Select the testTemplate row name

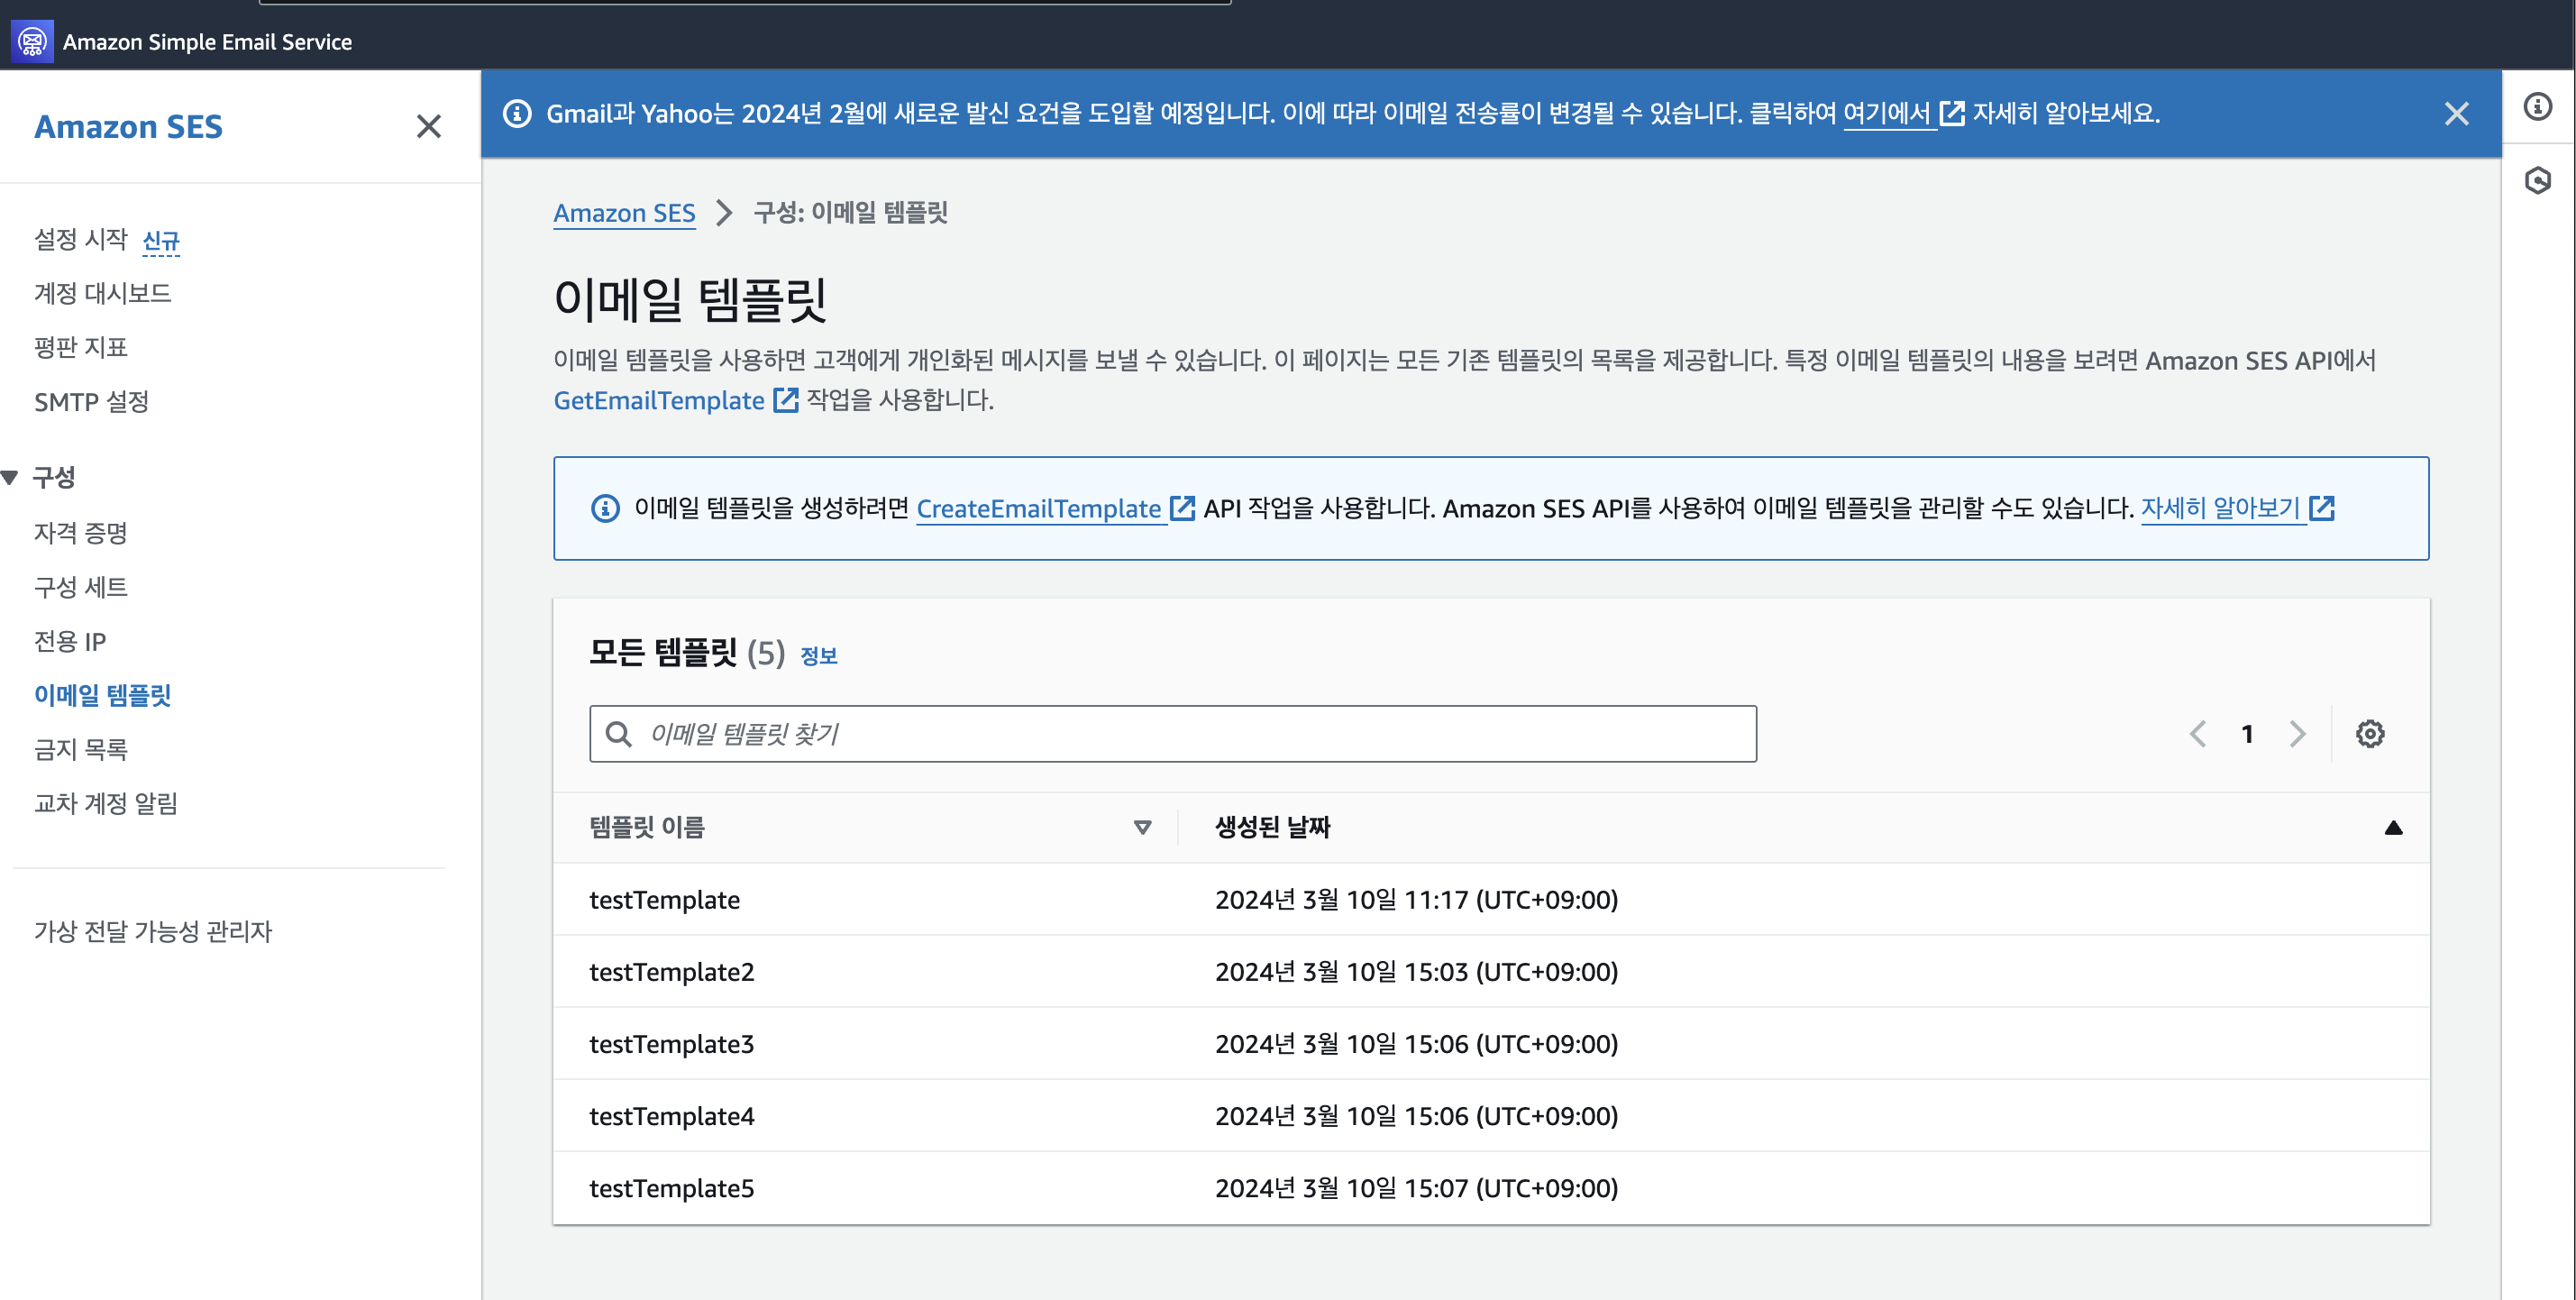(x=664, y=899)
